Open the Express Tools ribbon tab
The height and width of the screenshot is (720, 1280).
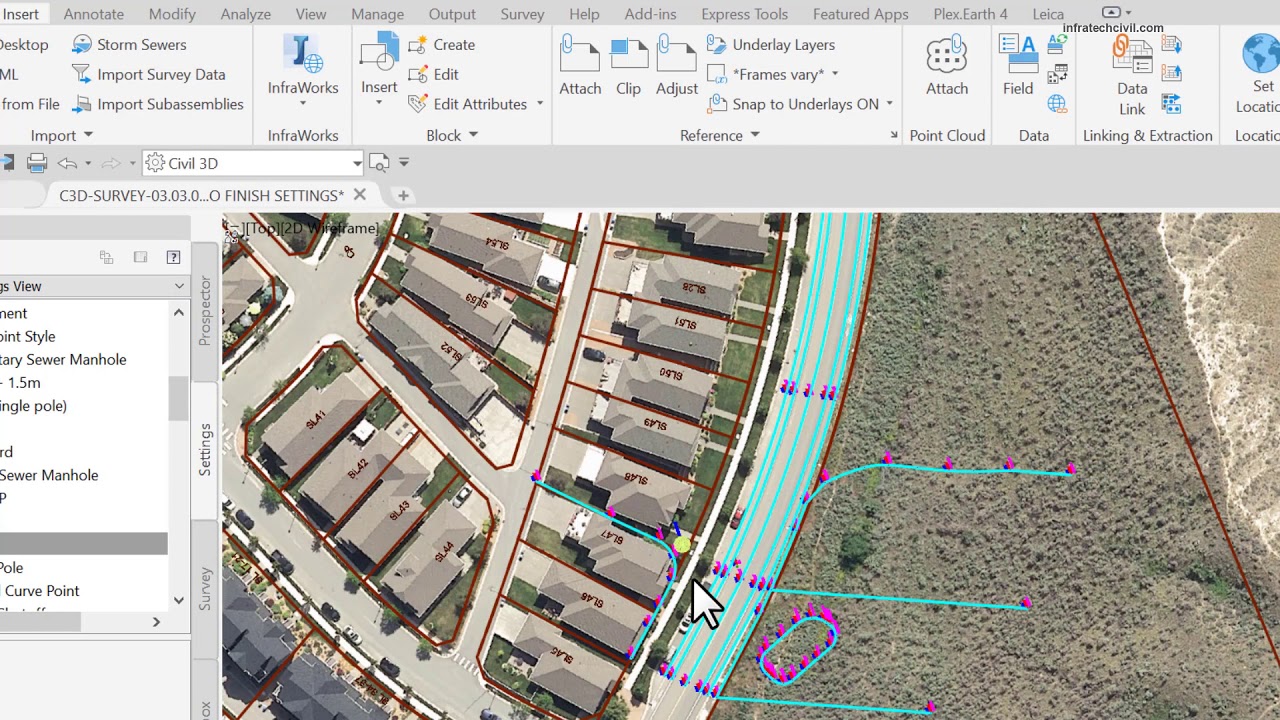tap(744, 14)
